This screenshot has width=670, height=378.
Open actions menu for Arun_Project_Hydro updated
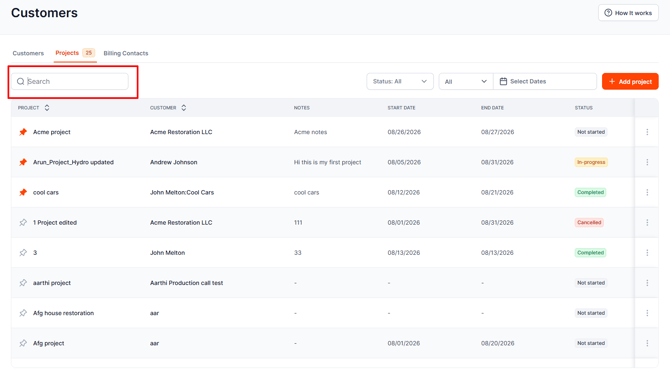click(647, 162)
